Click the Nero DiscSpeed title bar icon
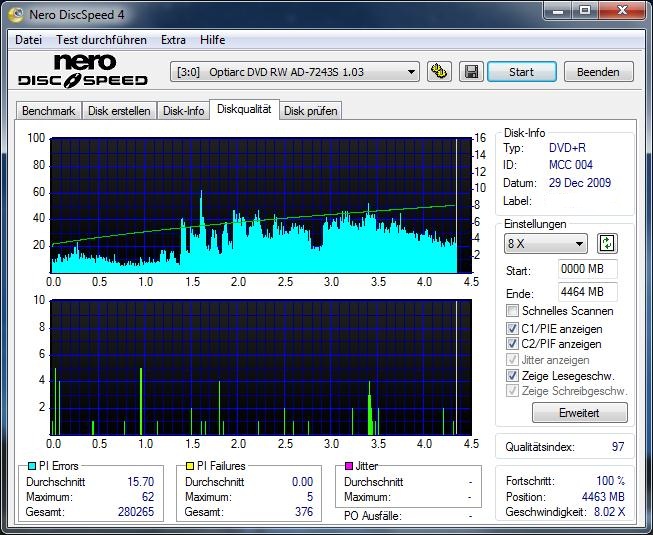The image size is (653, 535). [15, 12]
